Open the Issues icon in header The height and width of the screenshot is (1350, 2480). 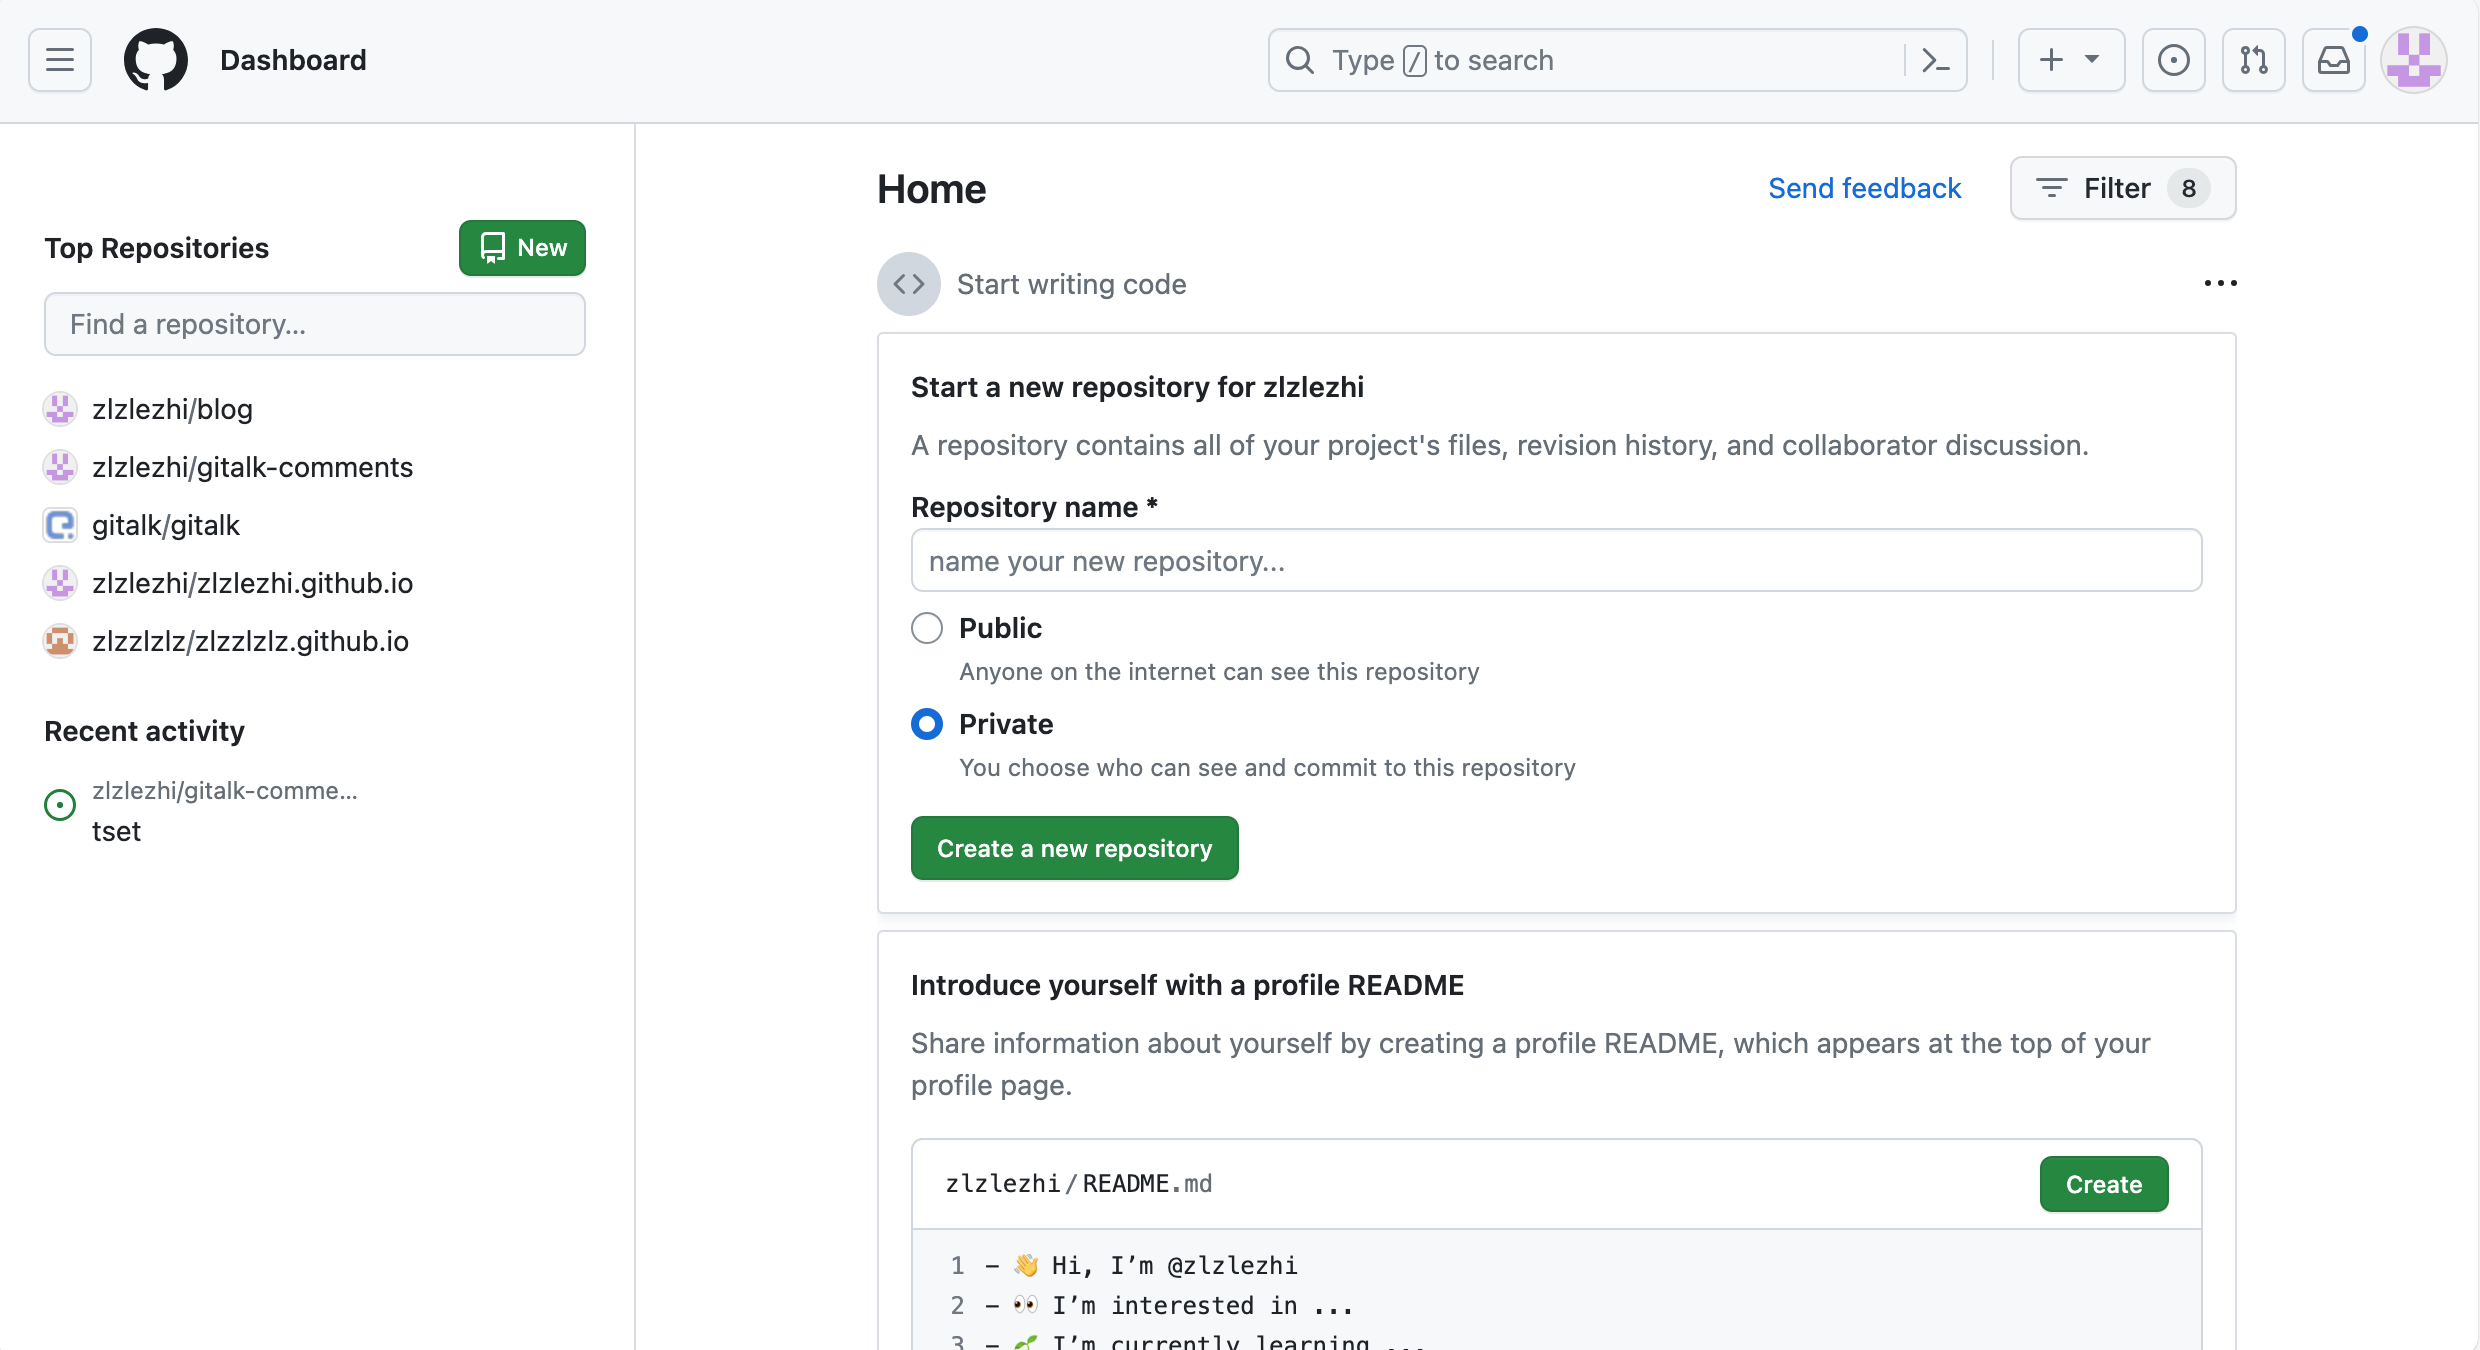(2173, 60)
